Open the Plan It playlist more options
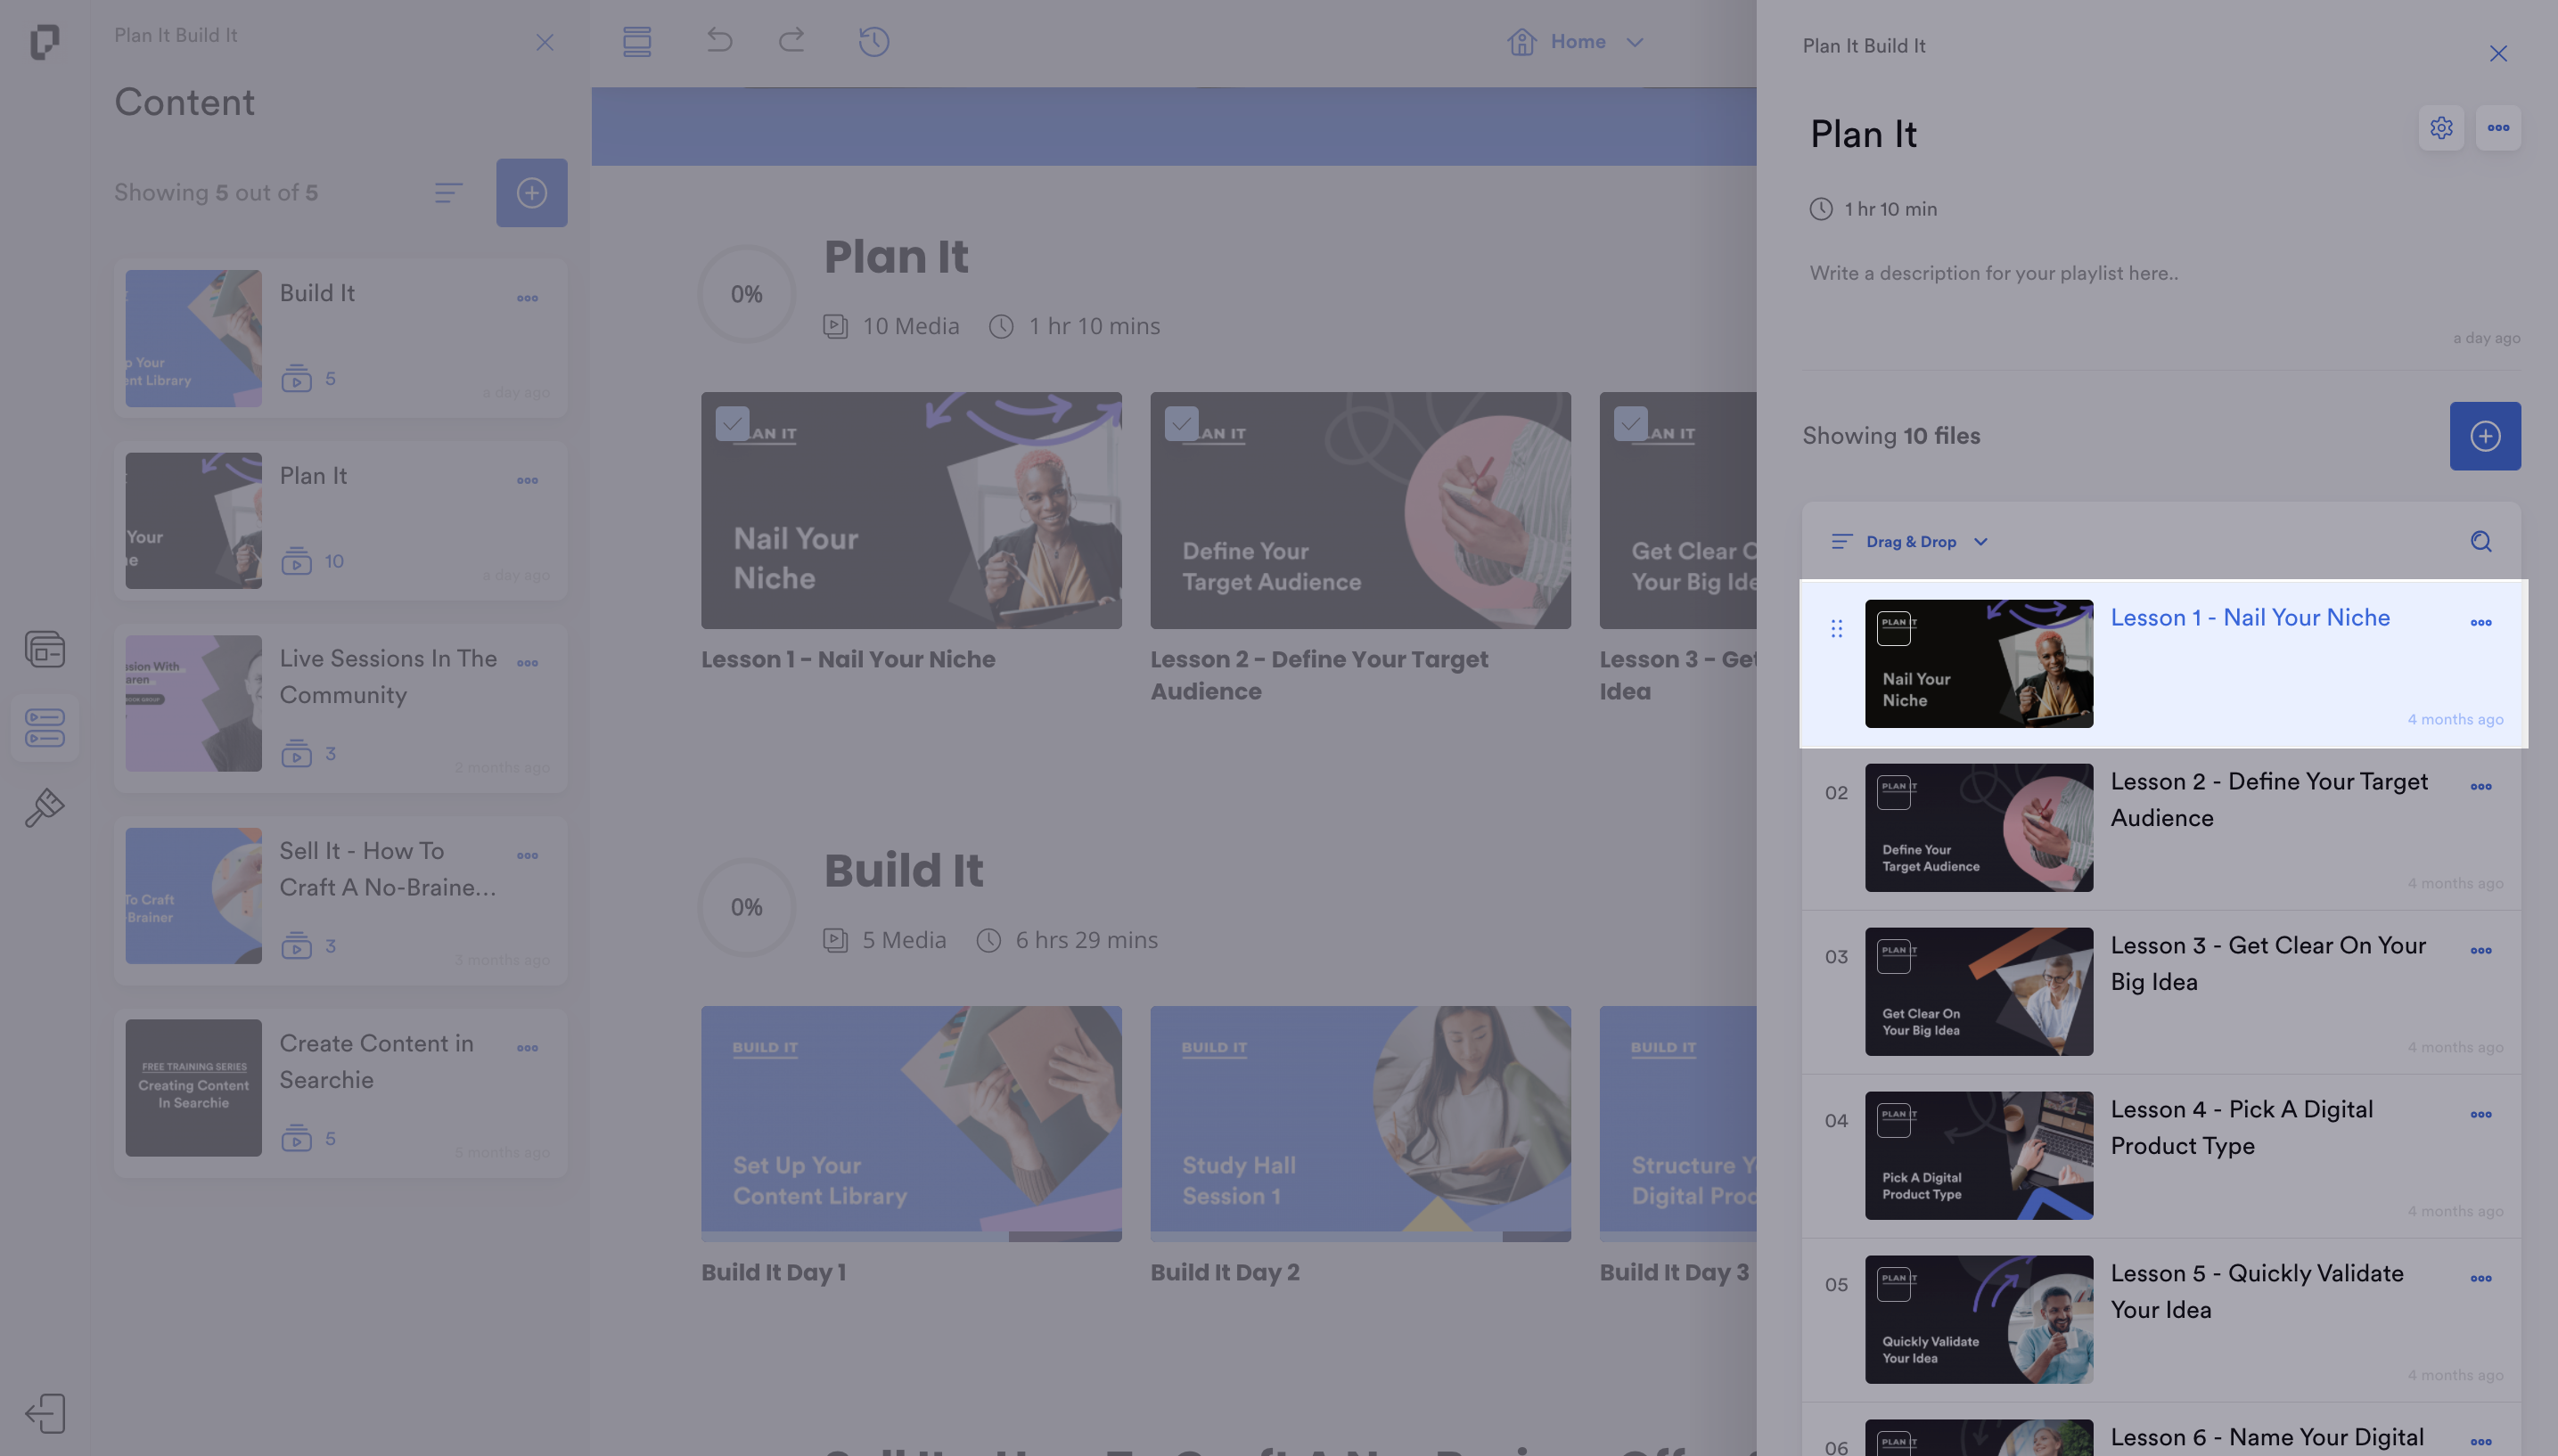This screenshot has height=1456, width=2558. coord(2498,128)
